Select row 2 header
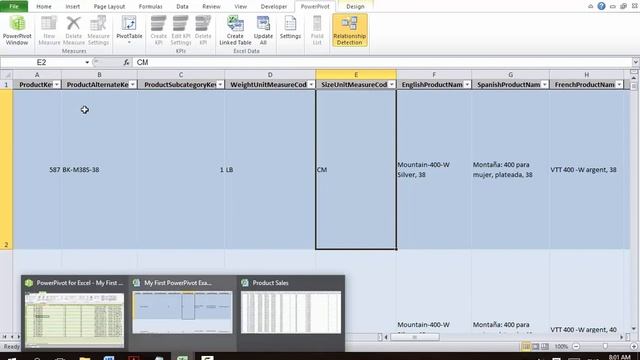Image resolution: width=640 pixels, height=360 pixels. point(6,169)
